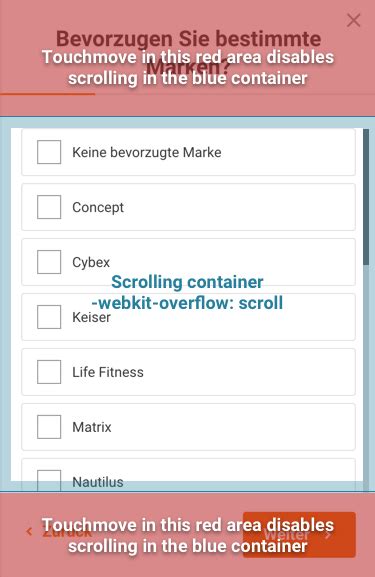Check the Keine bevorzugte Marke checkbox
Image resolution: width=375 pixels, height=577 pixels.
click(49, 152)
